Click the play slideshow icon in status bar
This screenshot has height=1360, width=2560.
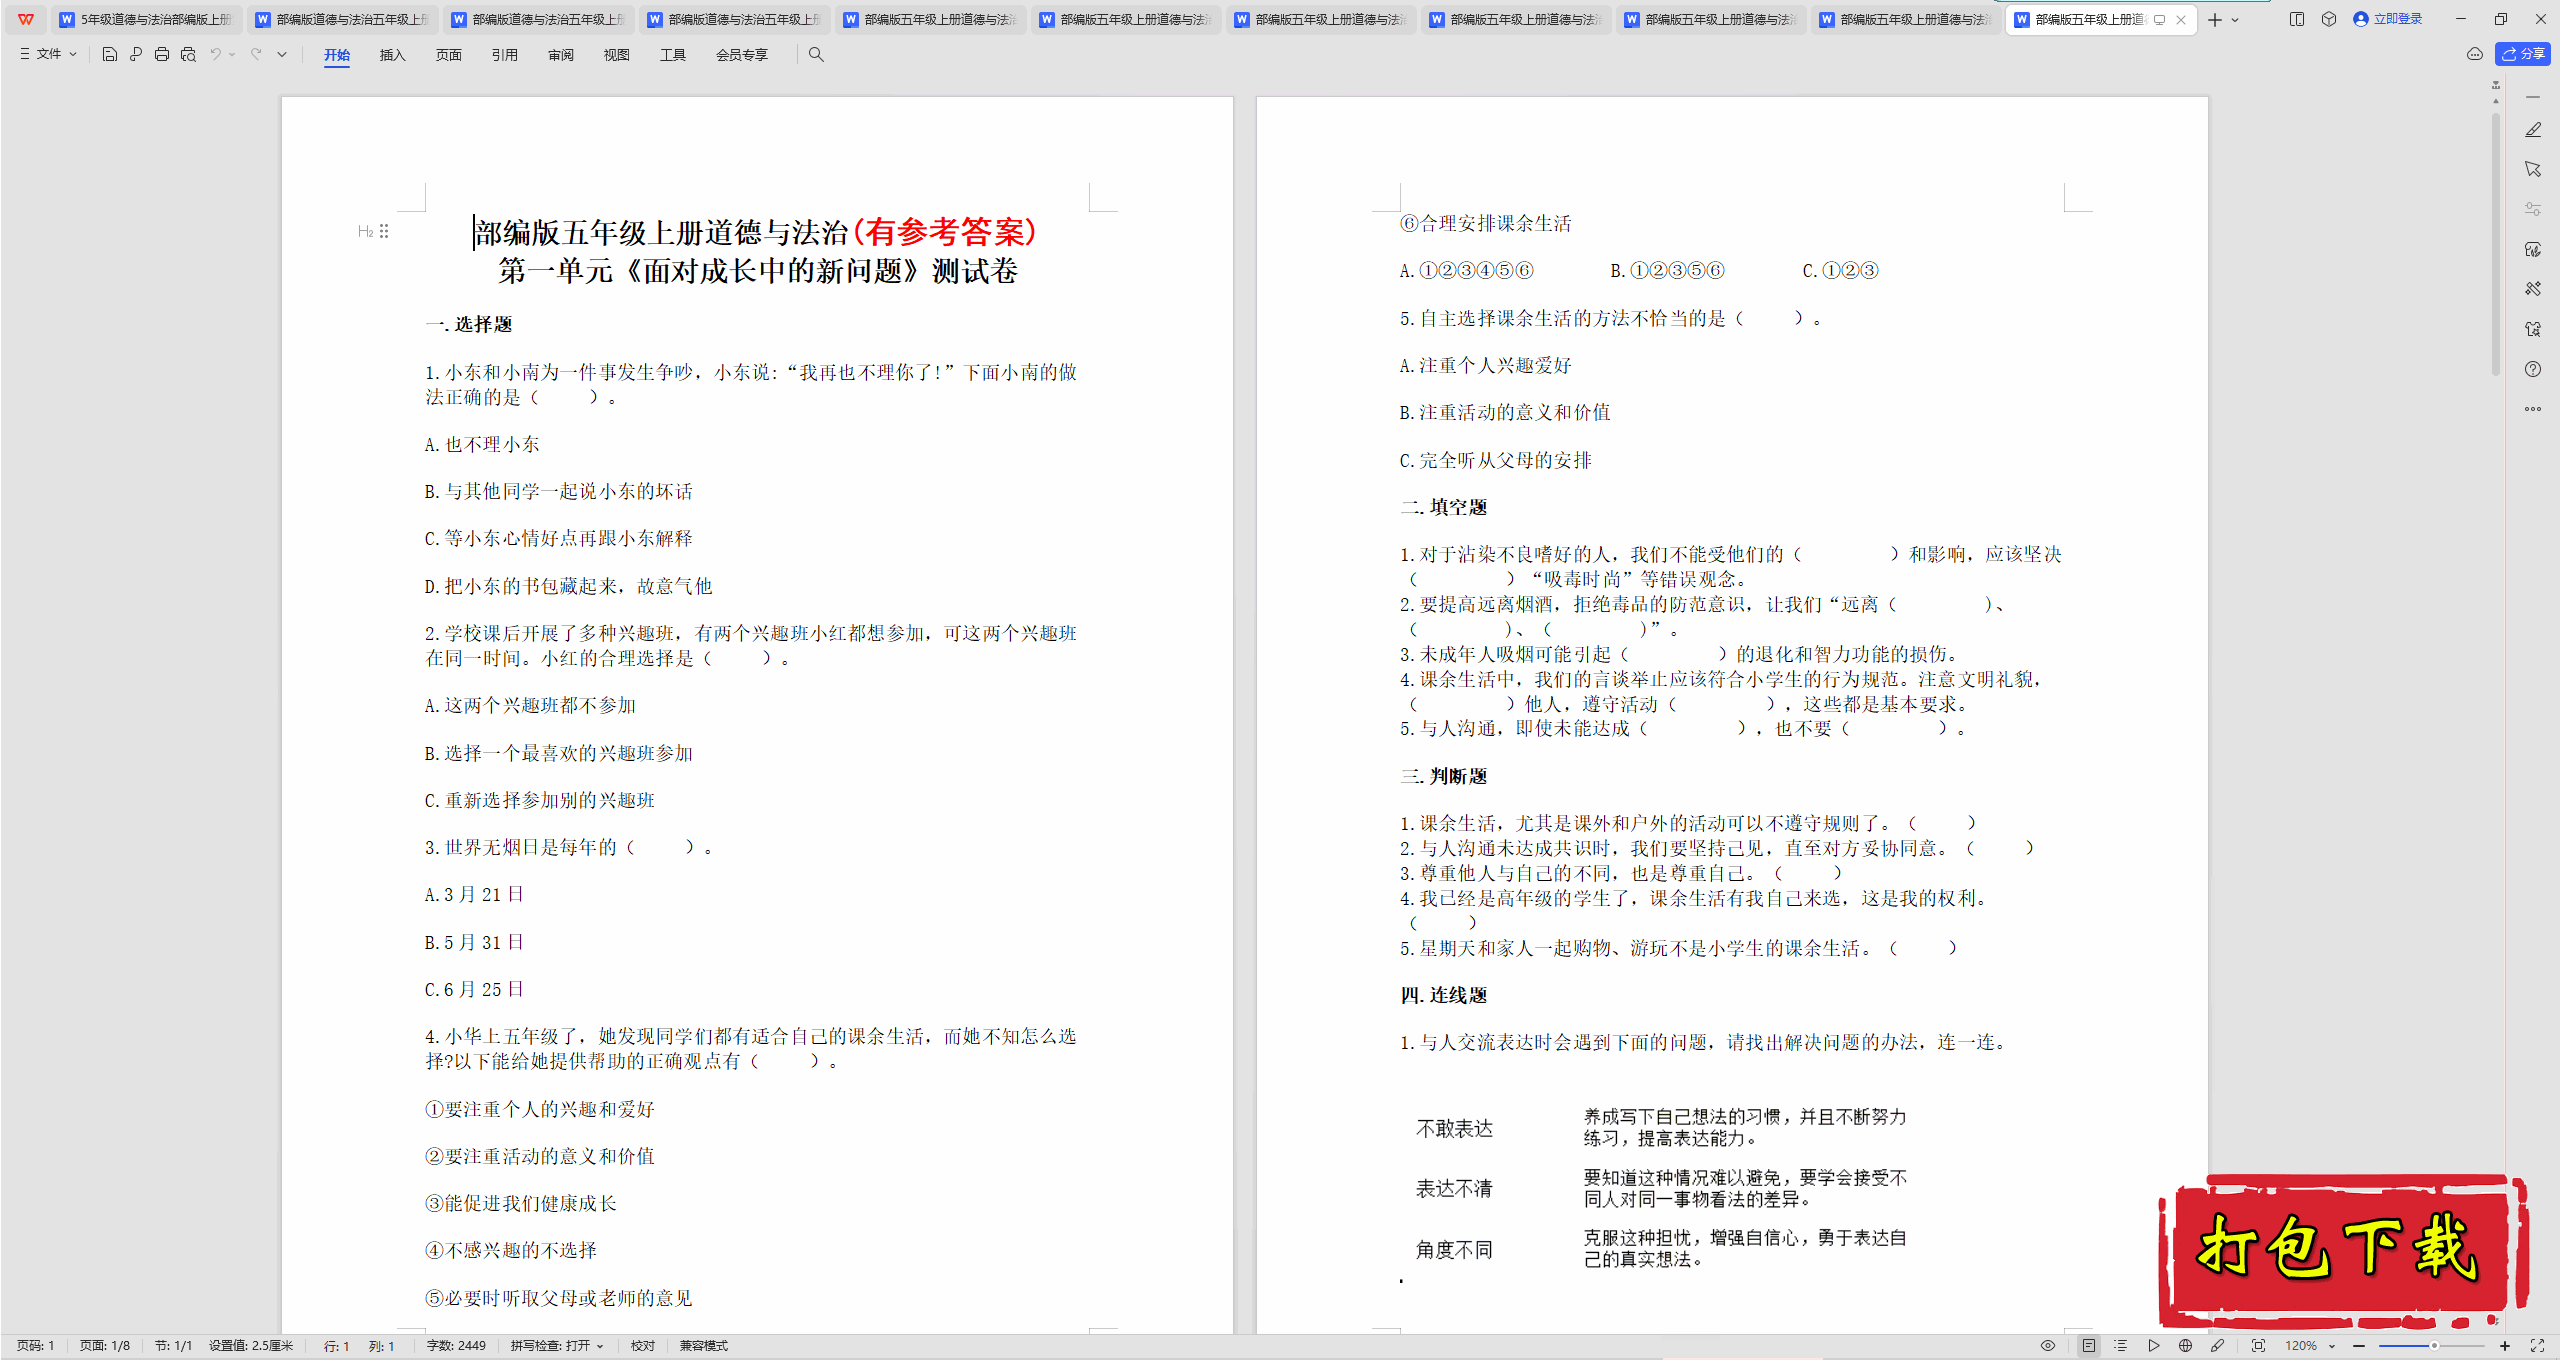pyautogui.click(x=2154, y=1346)
